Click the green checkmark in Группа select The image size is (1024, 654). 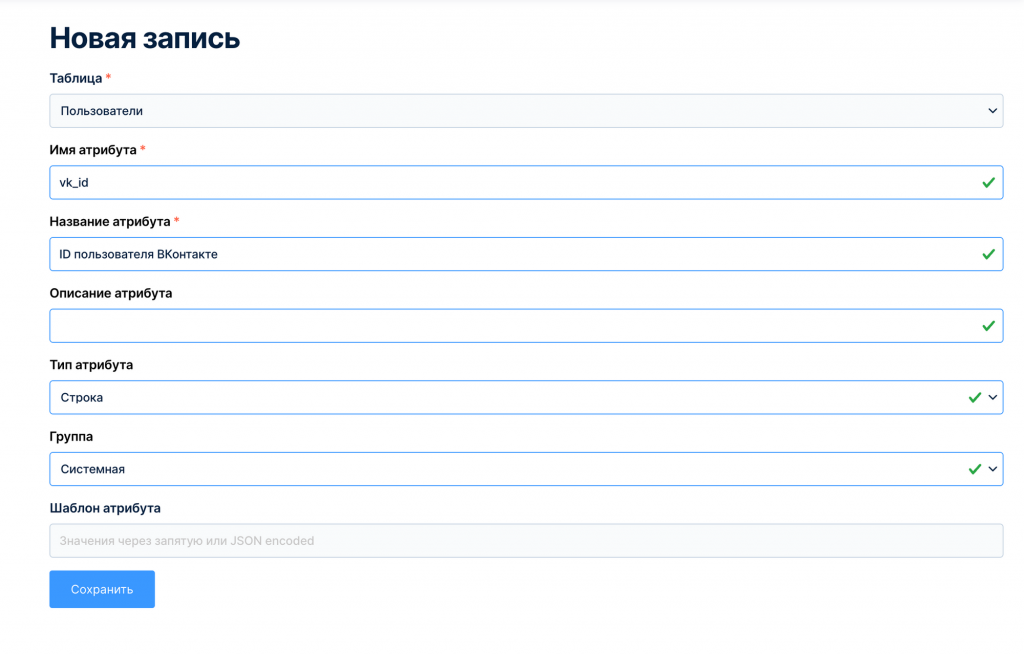tap(975, 469)
